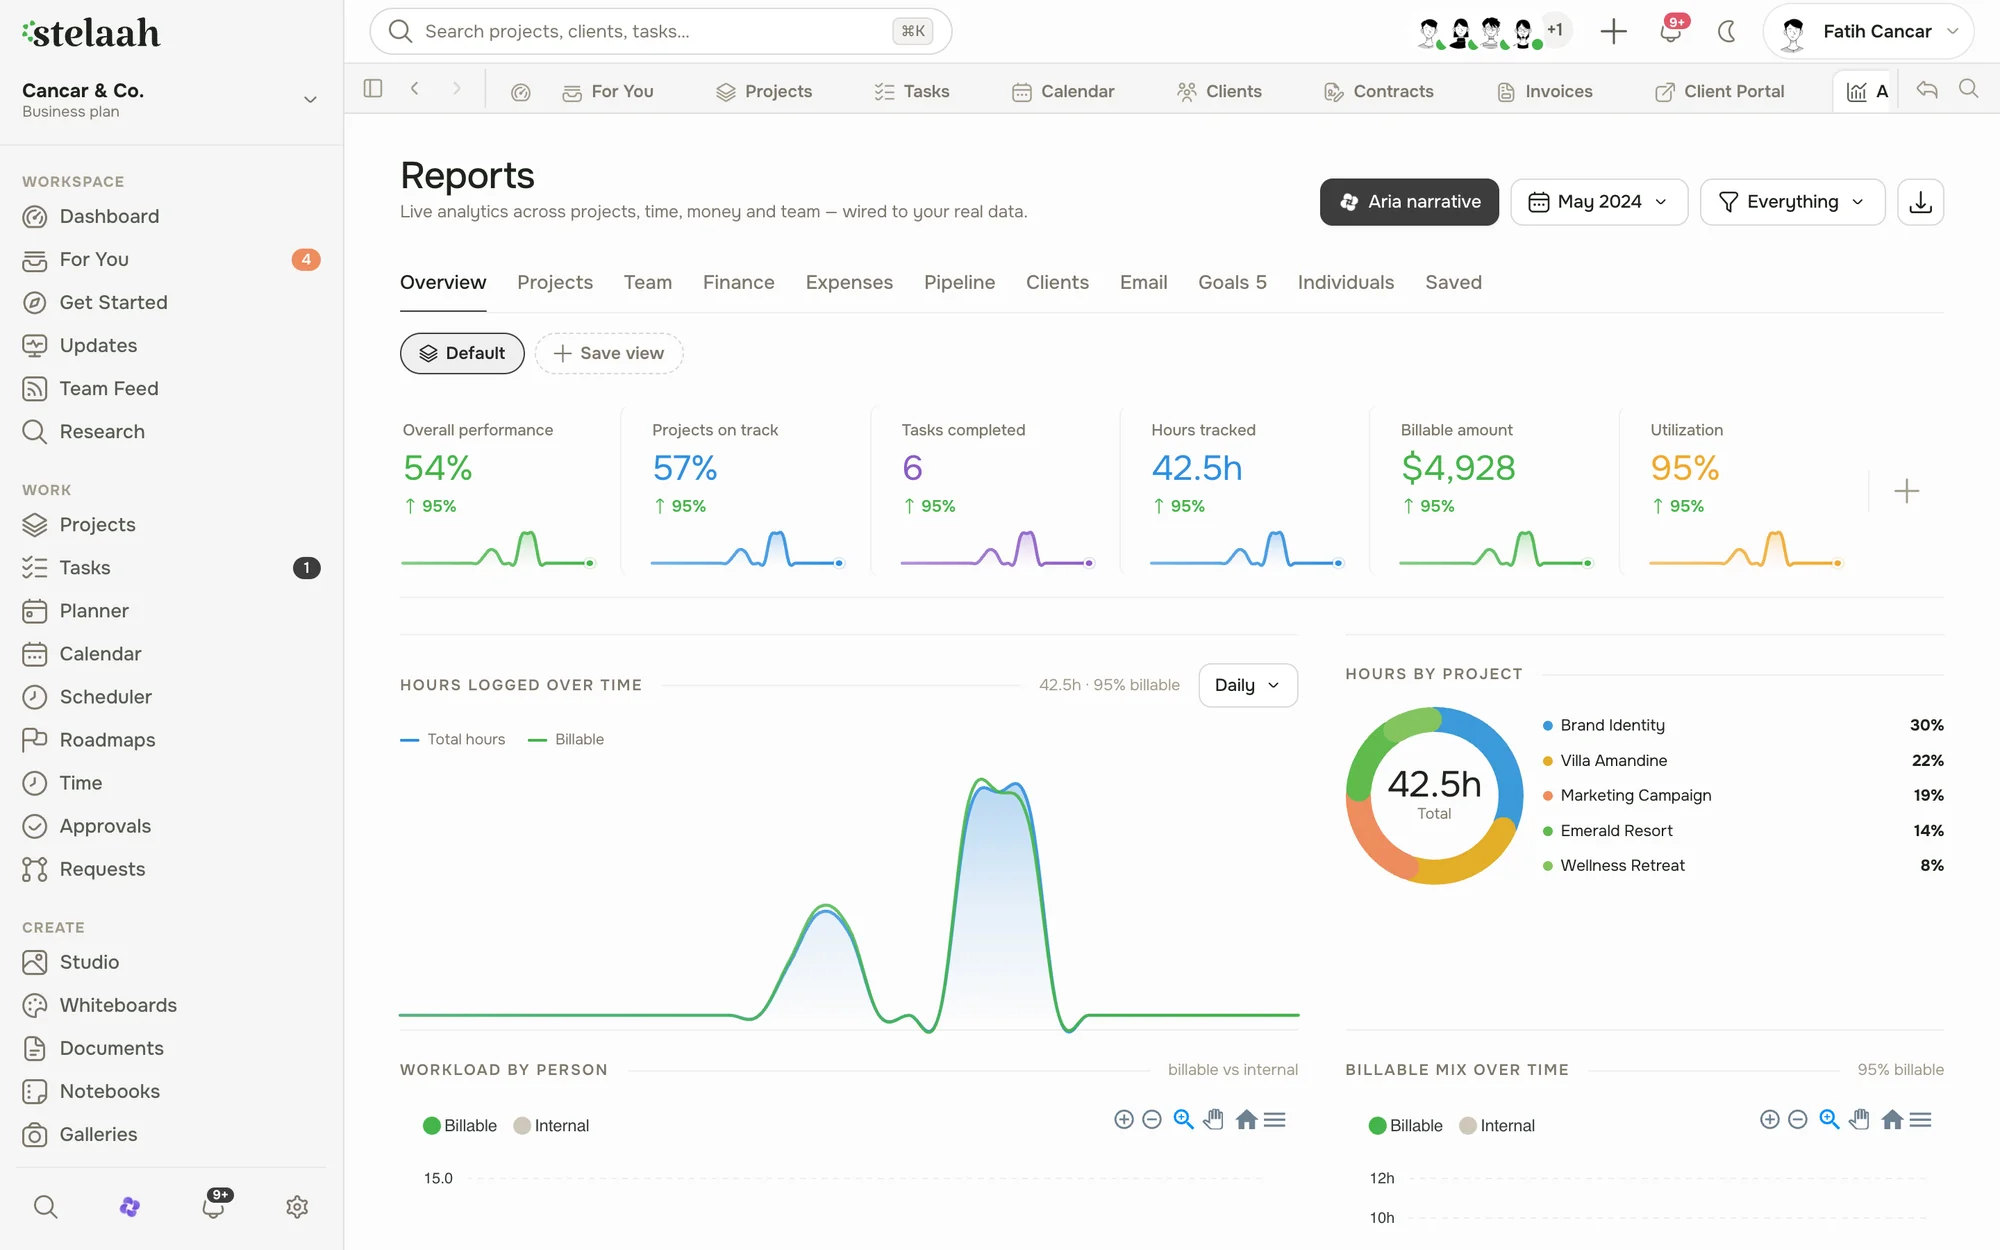
Task: Click Aria narrative button
Action: (1409, 202)
